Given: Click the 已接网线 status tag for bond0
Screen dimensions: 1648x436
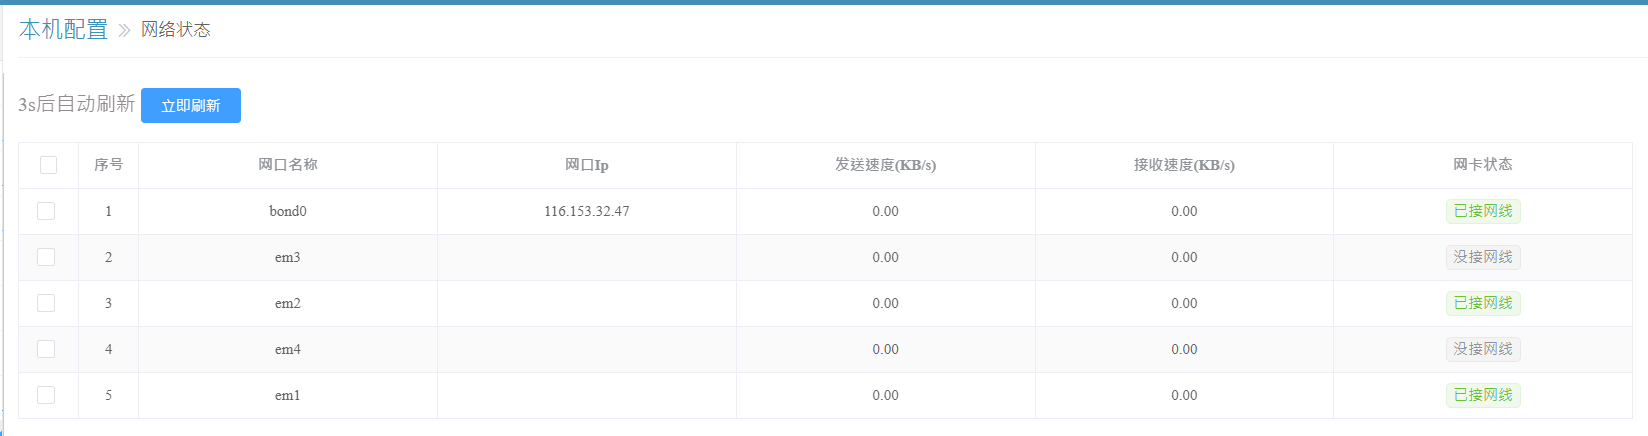Looking at the screenshot, I should 1482,211.
